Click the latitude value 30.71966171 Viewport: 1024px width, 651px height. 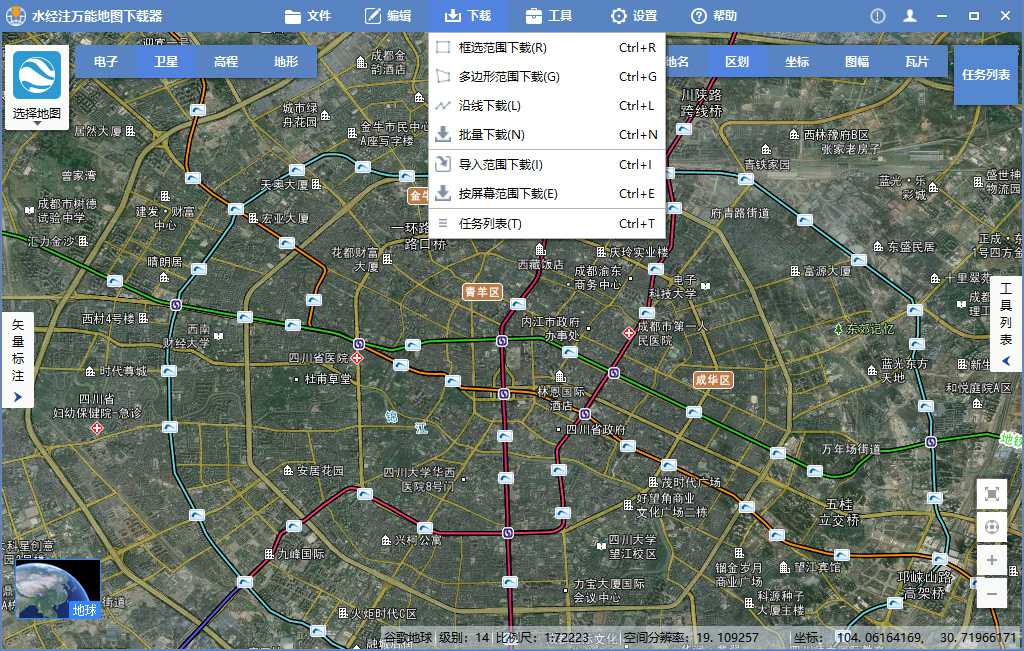pyautogui.click(x=977, y=637)
